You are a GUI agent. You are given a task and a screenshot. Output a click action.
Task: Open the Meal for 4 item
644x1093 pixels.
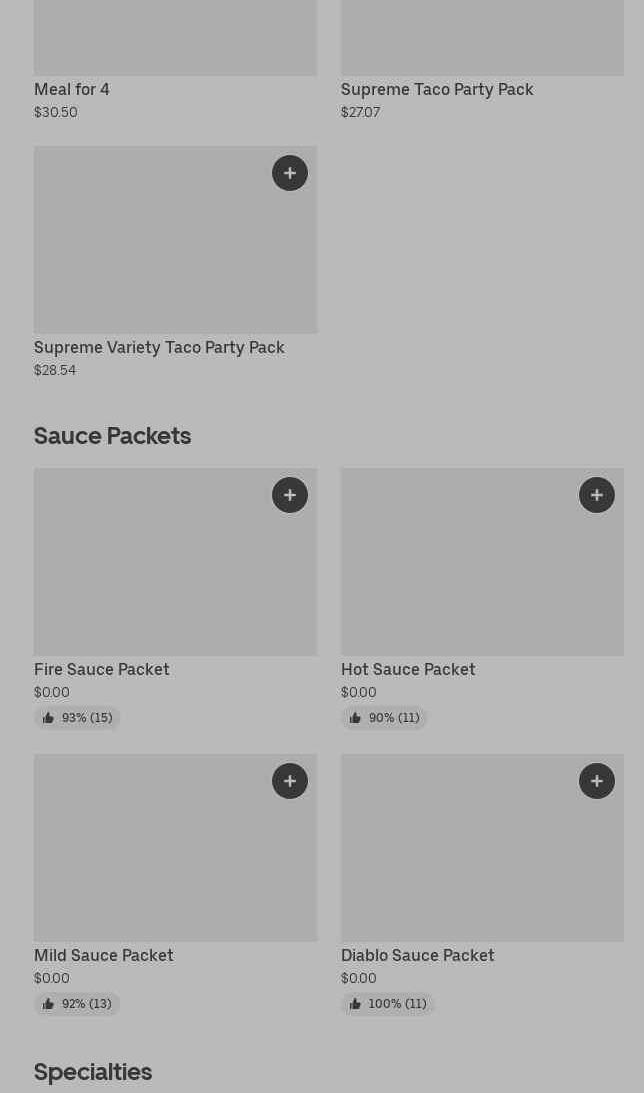(x=72, y=89)
